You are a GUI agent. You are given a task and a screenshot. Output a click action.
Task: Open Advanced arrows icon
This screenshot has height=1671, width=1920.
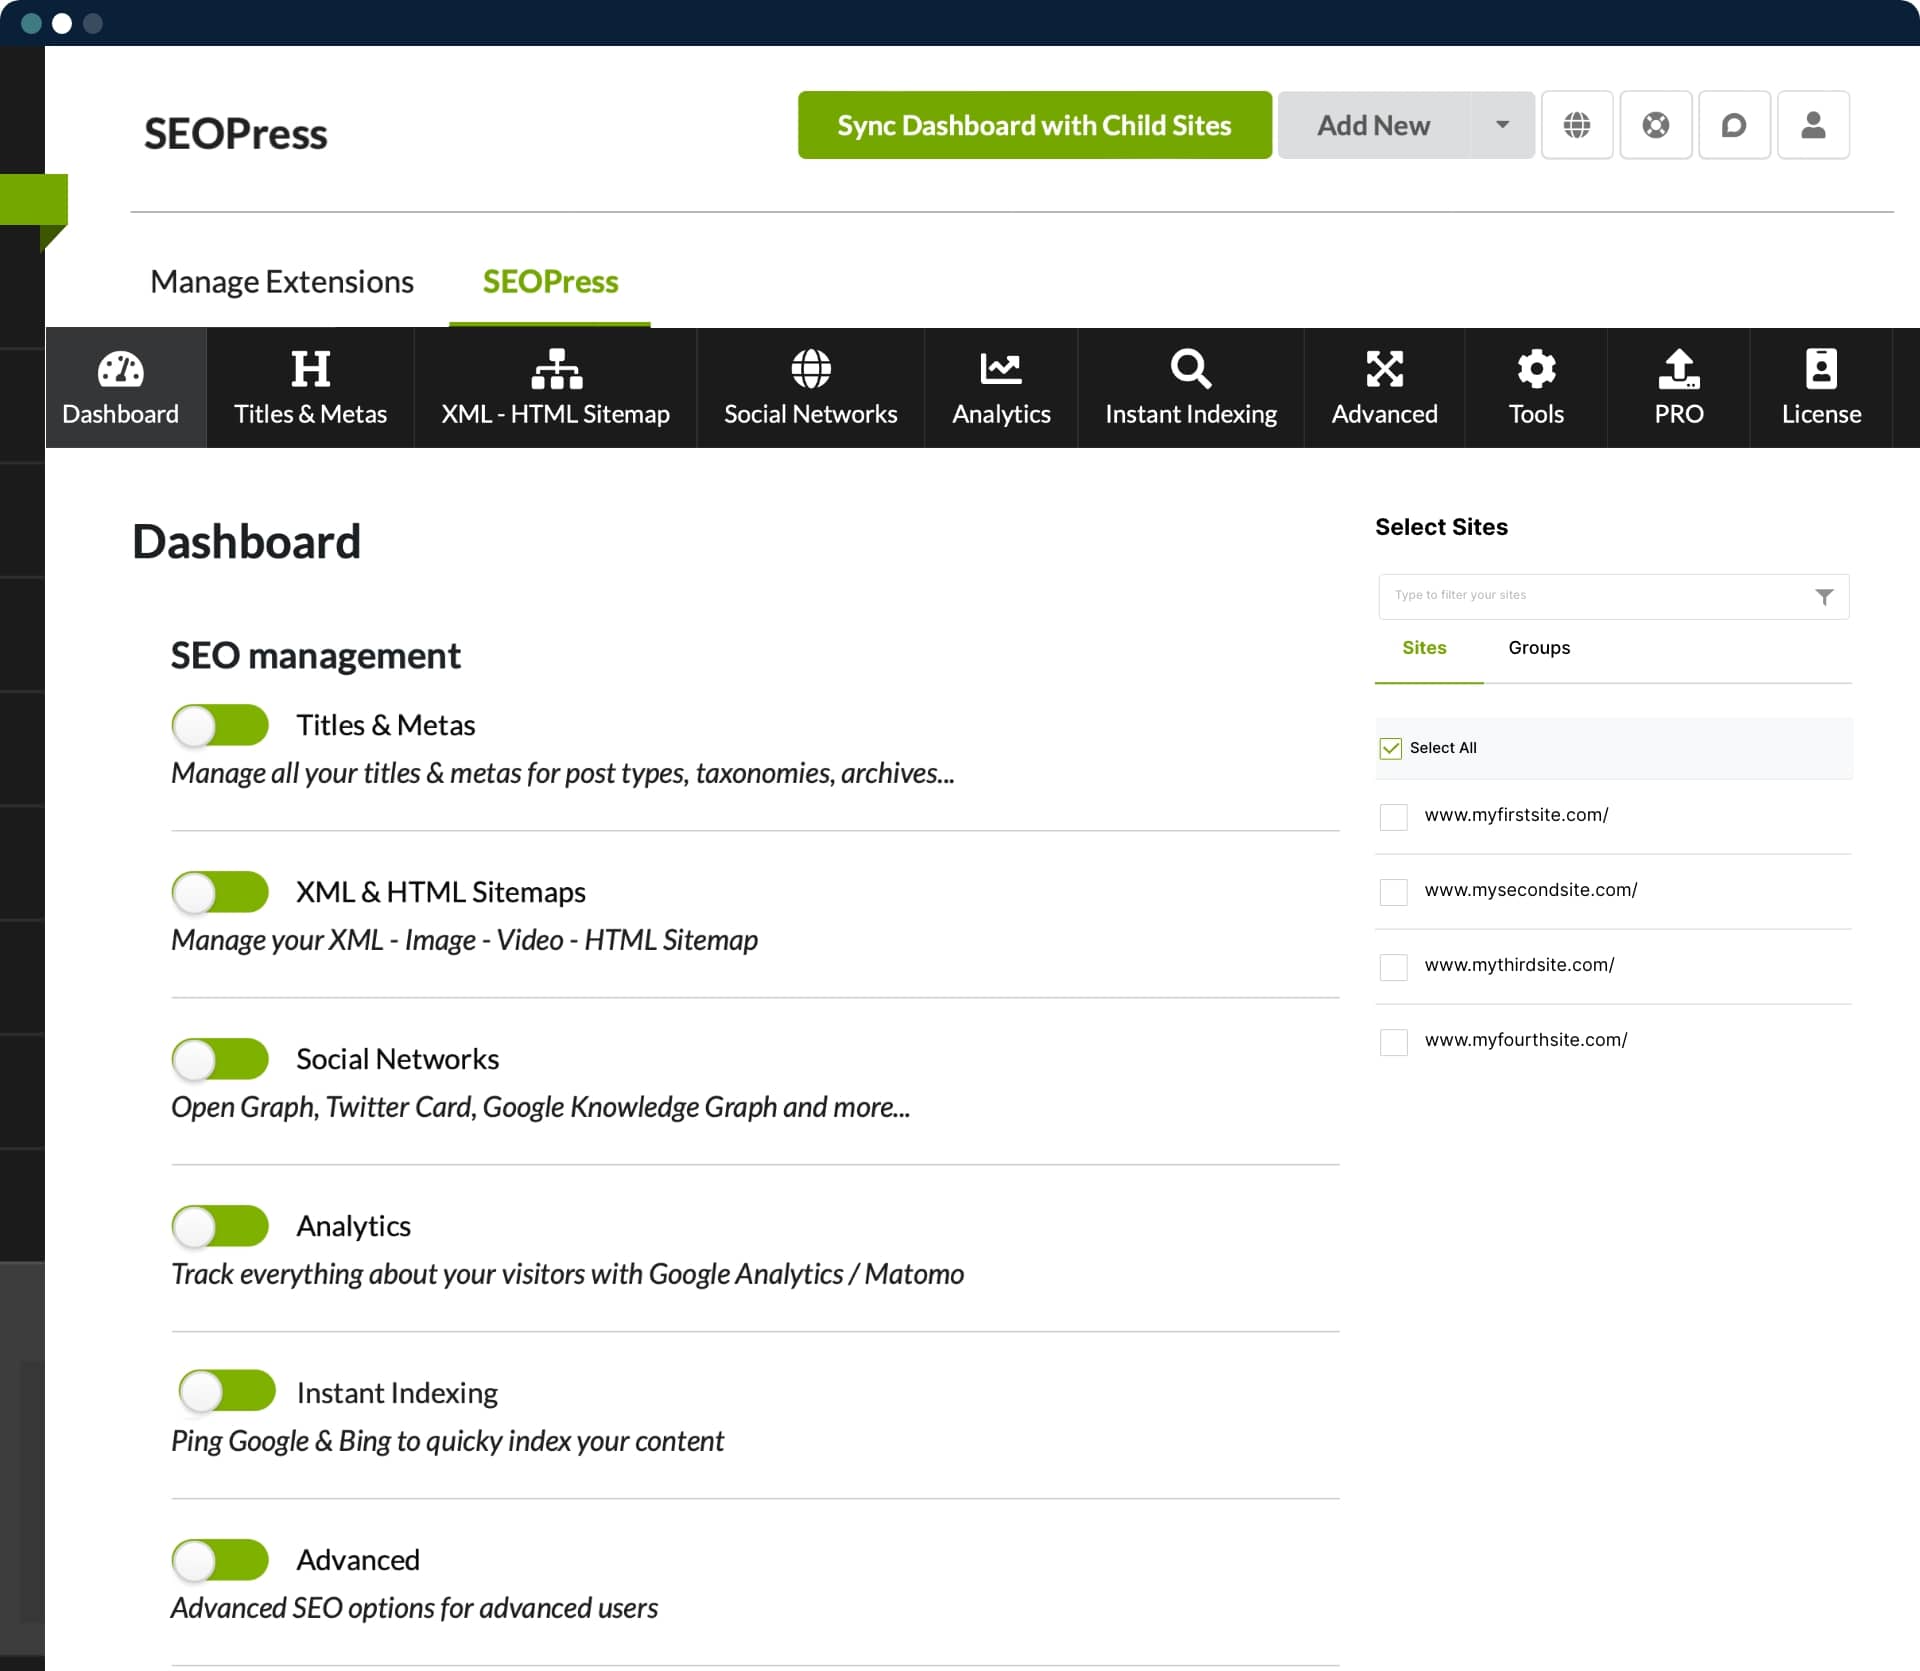coord(1385,369)
